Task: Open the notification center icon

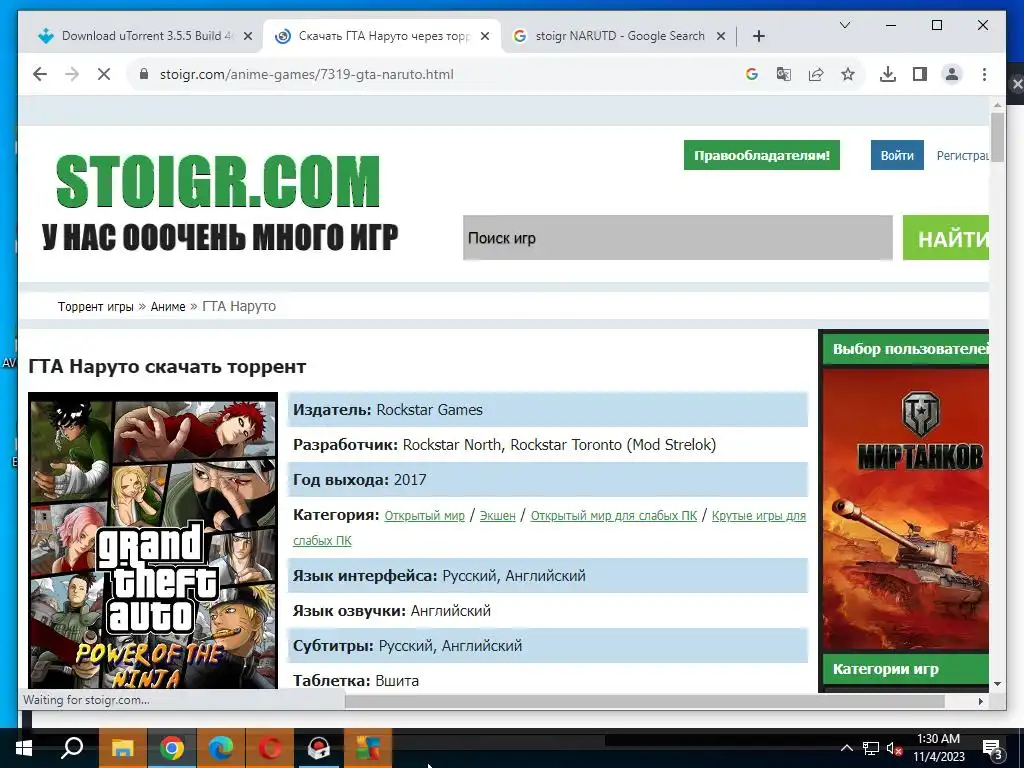Action: tap(993, 748)
